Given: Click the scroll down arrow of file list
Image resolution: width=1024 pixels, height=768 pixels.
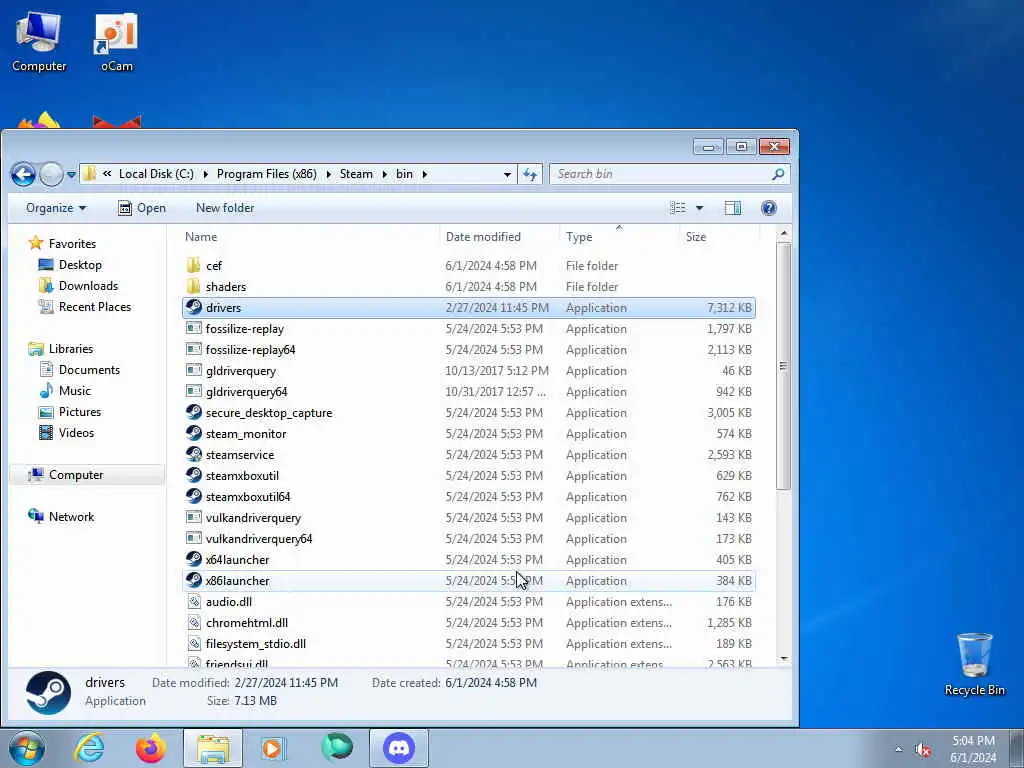Looking at the screenshot, I should (x=784, y=659).
